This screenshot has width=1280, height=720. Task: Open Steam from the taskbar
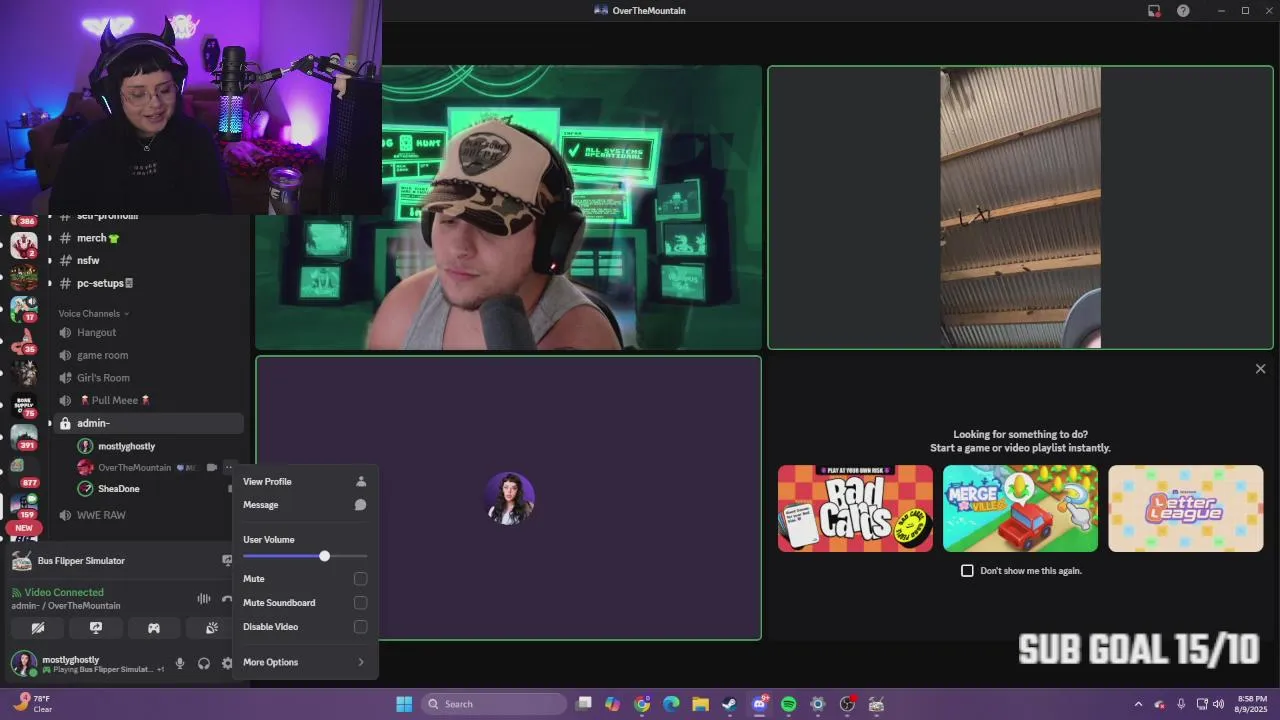tap(730, 704)
